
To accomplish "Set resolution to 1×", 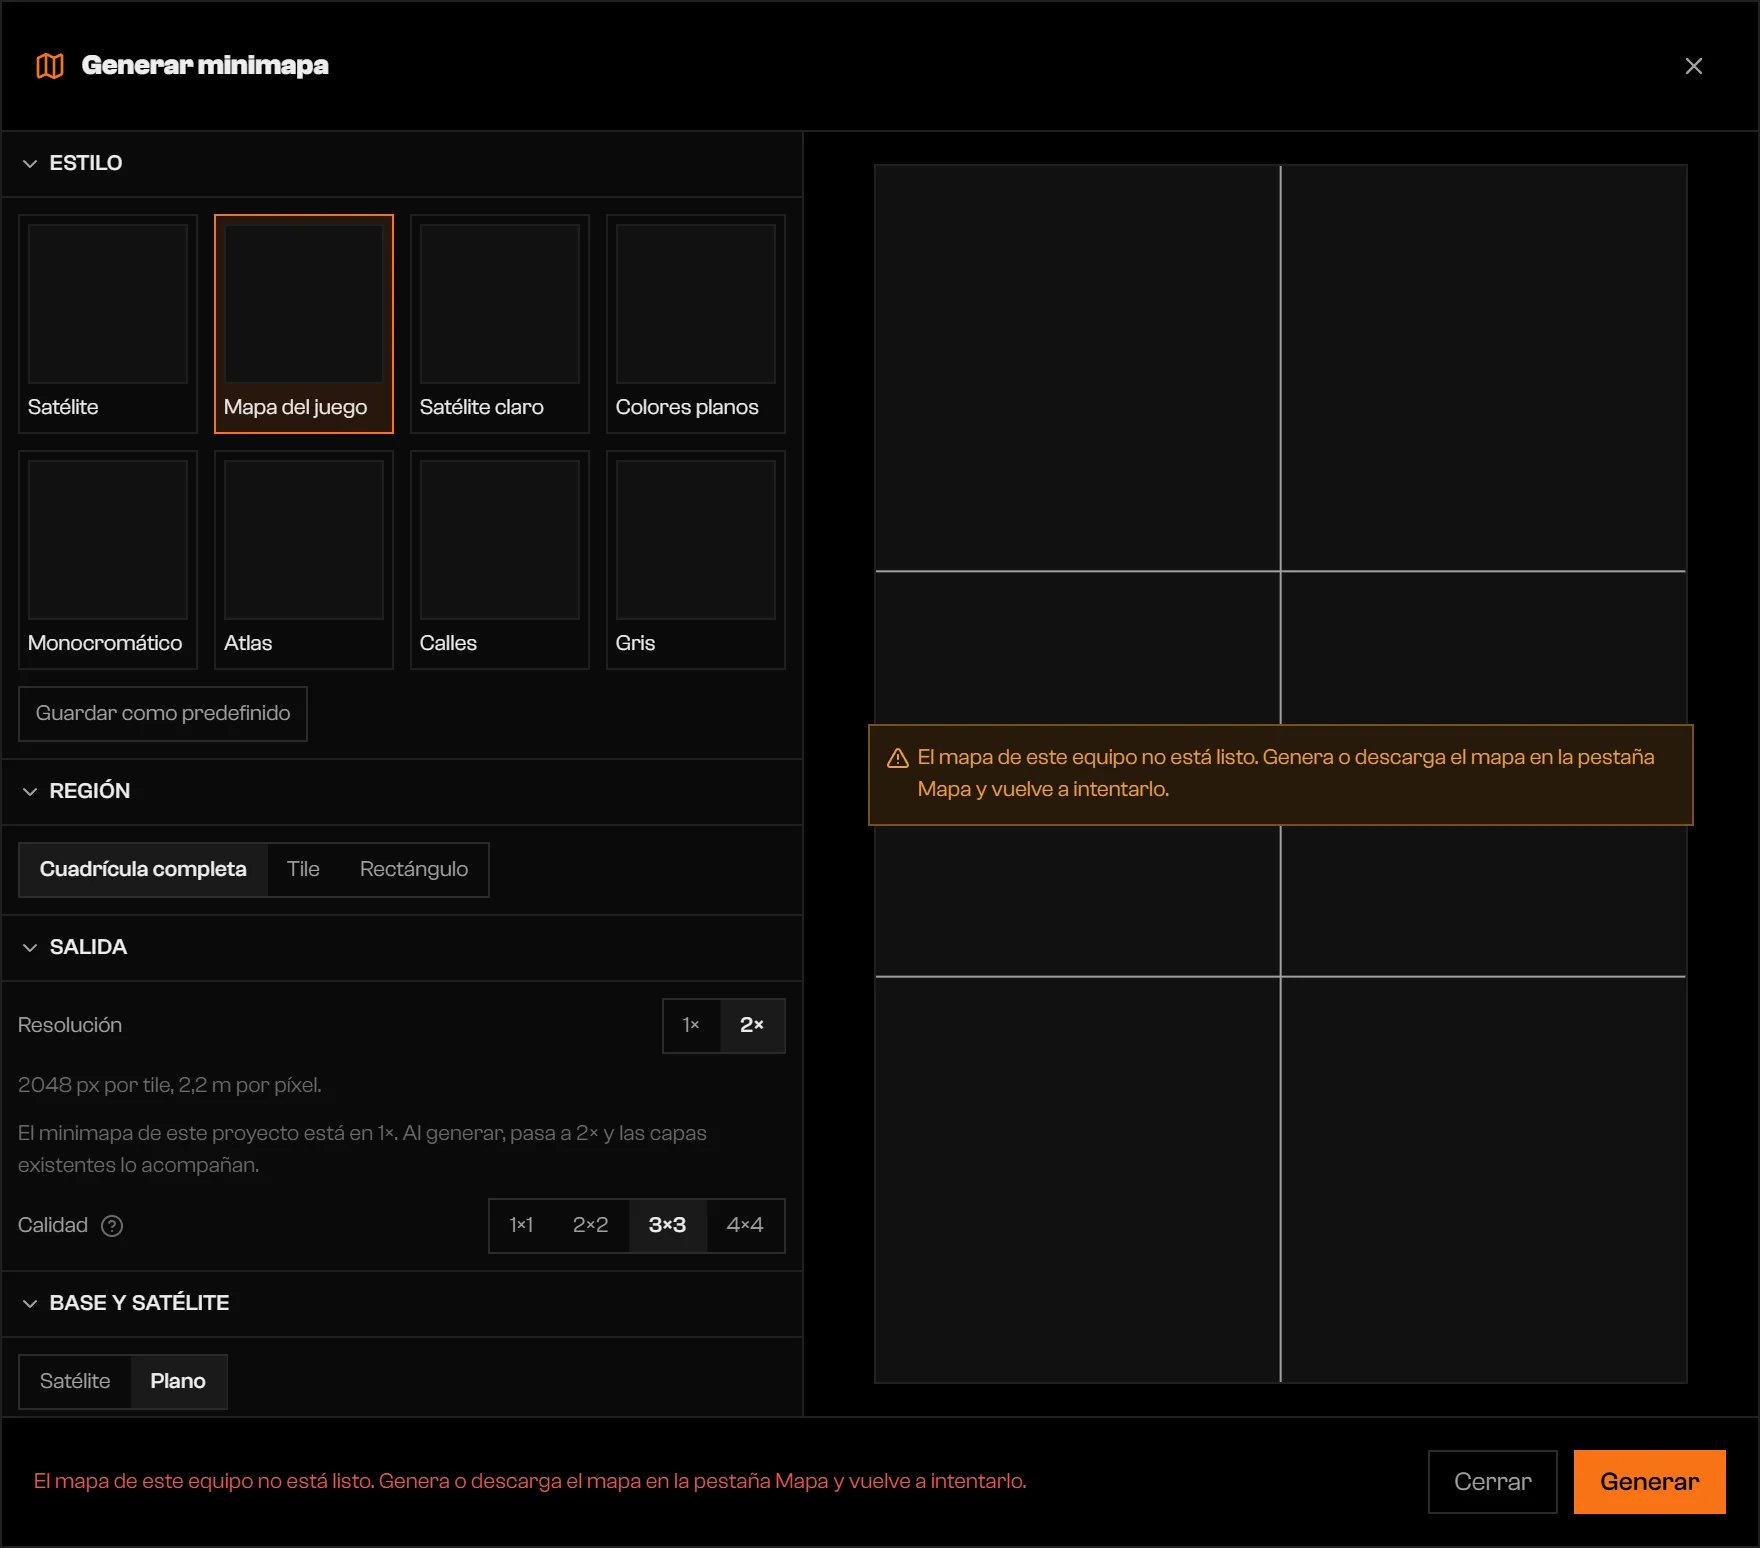I will coord(691,1026).
